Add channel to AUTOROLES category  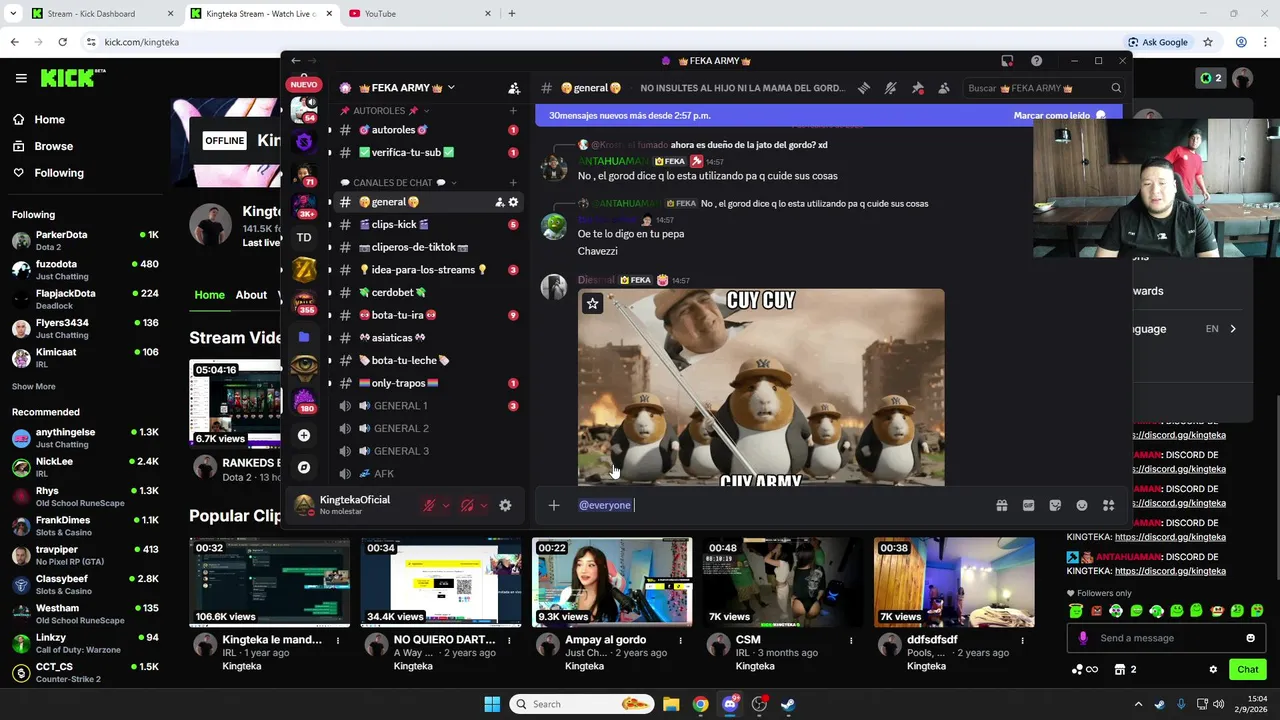pyautogui.click(x=513, y=111)
